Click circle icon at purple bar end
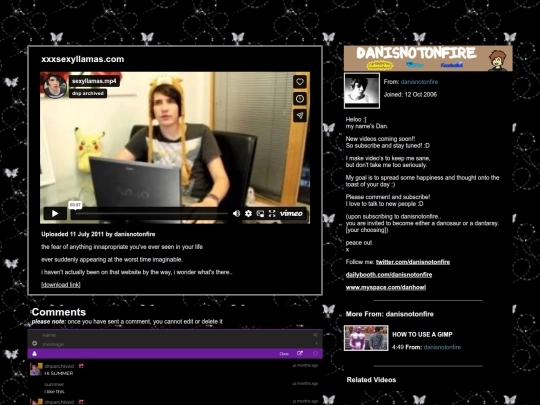Viewport: 540px width, 405px height. [x=315, y=353]
